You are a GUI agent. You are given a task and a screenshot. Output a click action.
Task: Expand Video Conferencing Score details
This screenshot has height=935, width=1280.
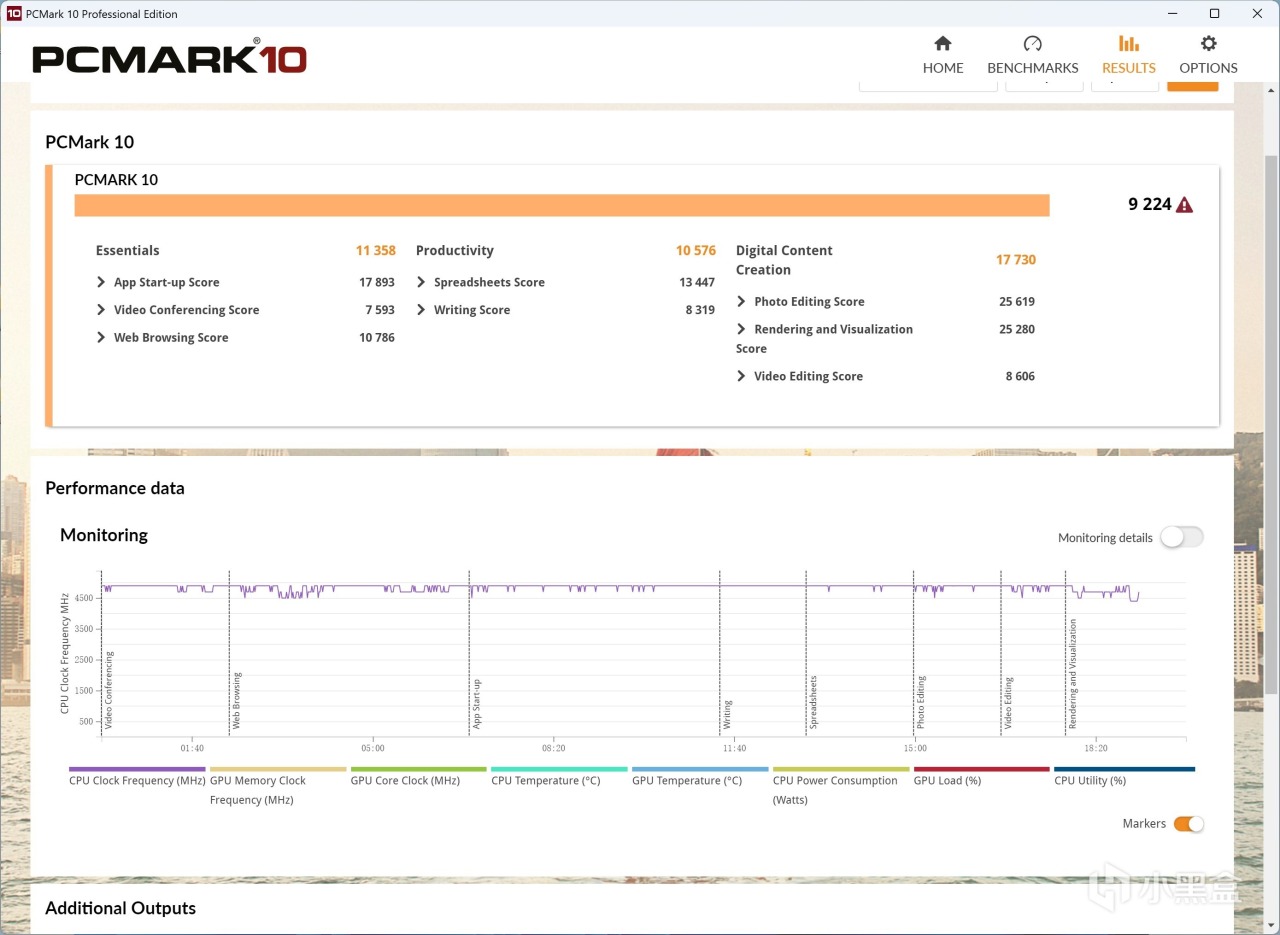click(x=101, y=310)
